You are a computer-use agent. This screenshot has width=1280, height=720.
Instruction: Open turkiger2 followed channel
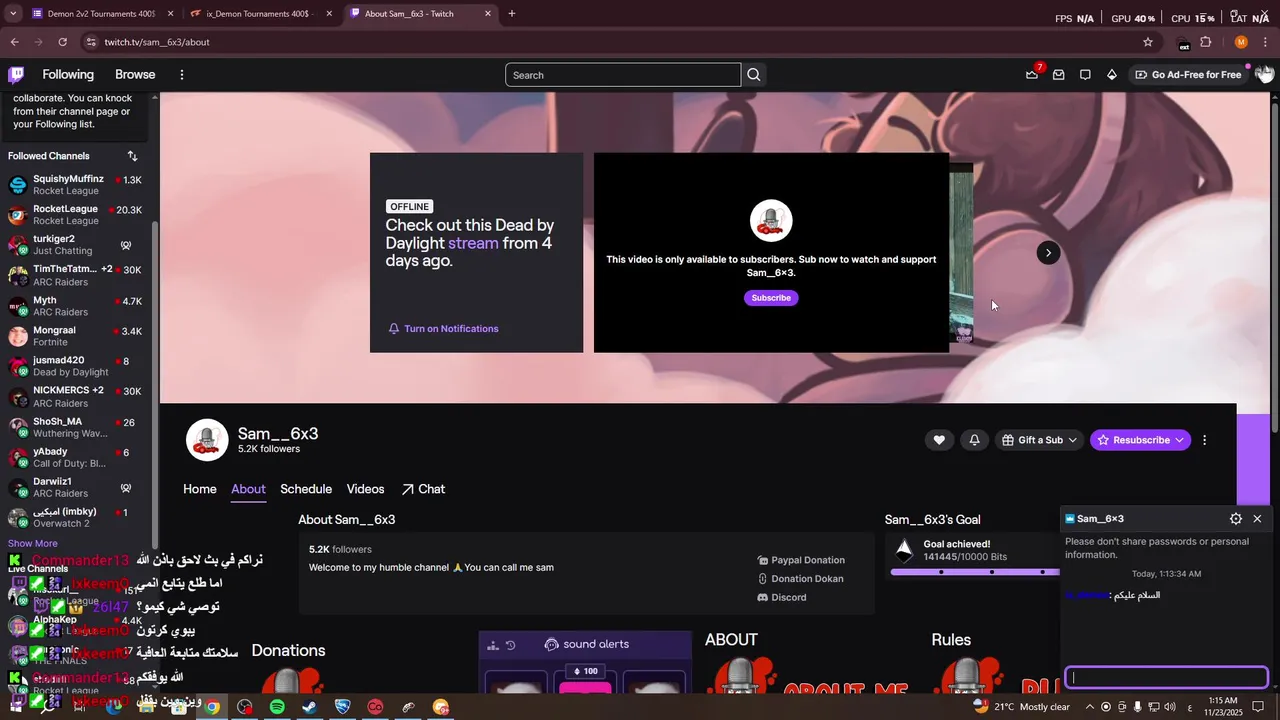pyautogui.click(x=75, y=245)
